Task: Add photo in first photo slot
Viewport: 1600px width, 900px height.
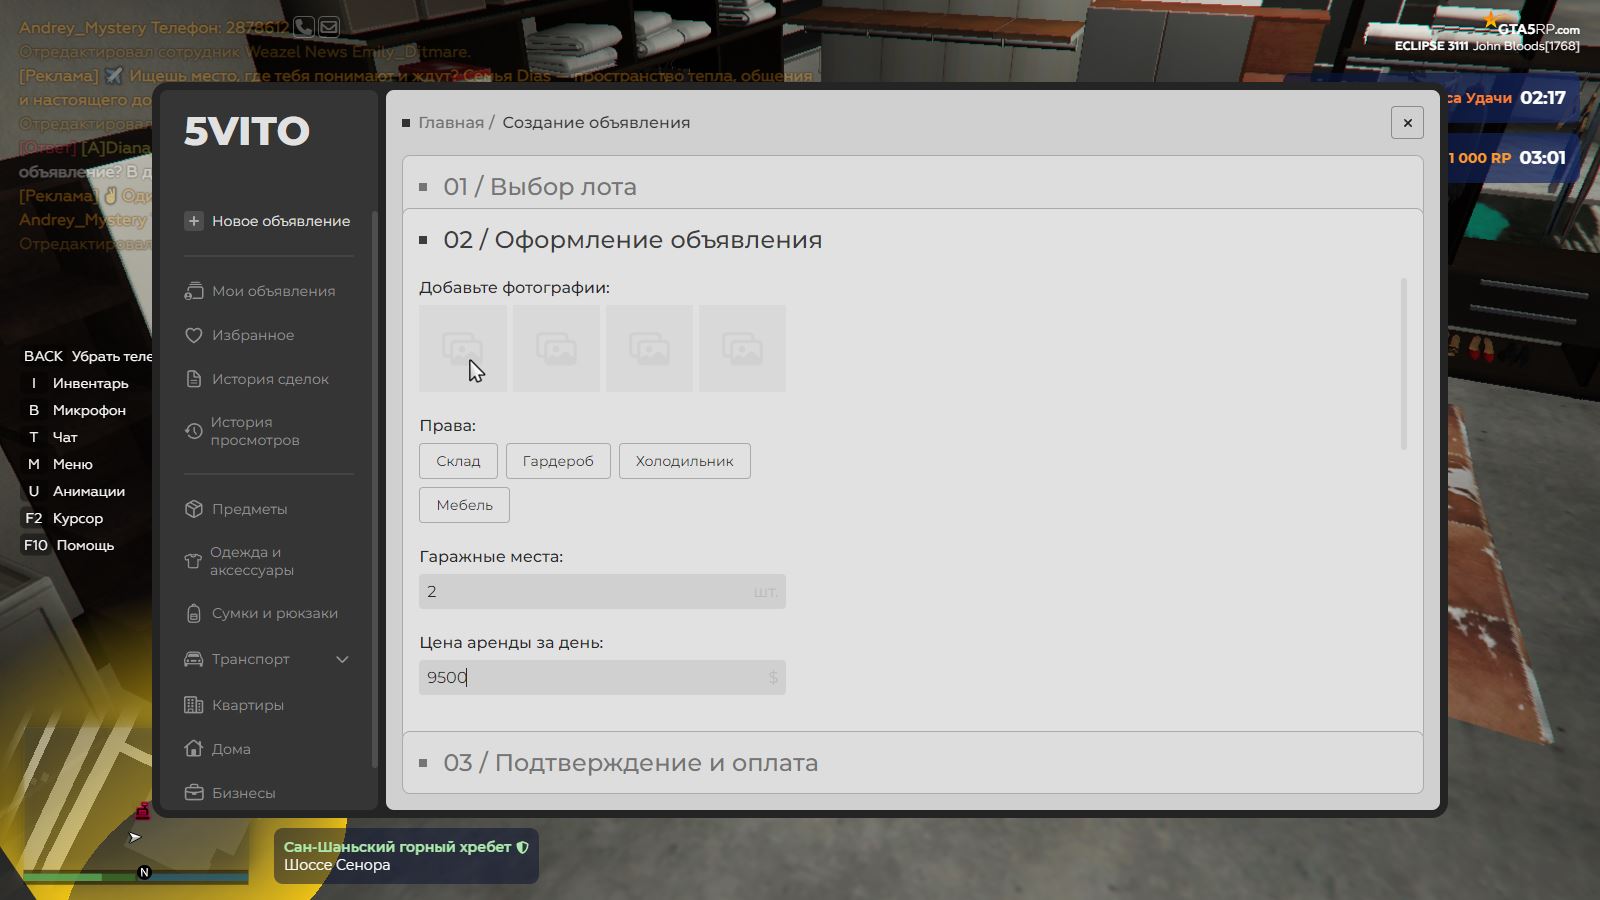Action: [462, 348]
